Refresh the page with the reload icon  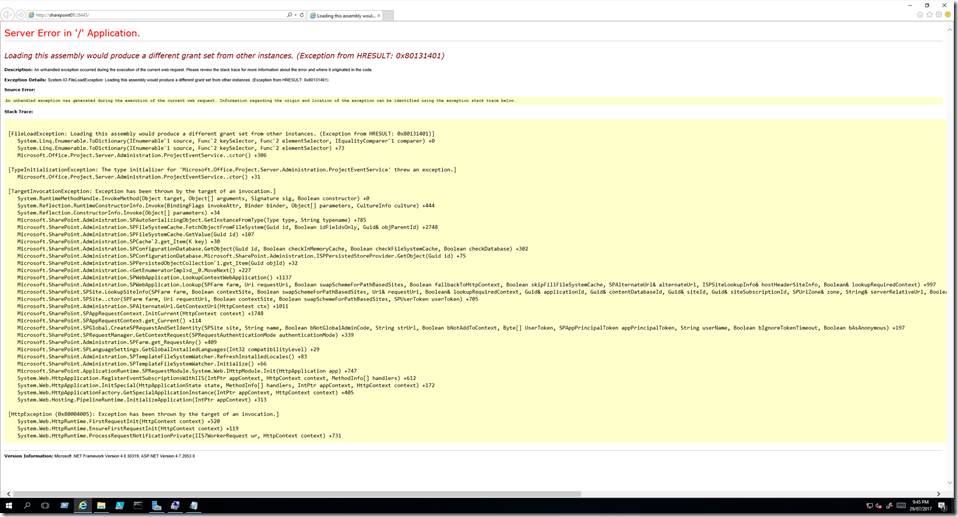301,15
